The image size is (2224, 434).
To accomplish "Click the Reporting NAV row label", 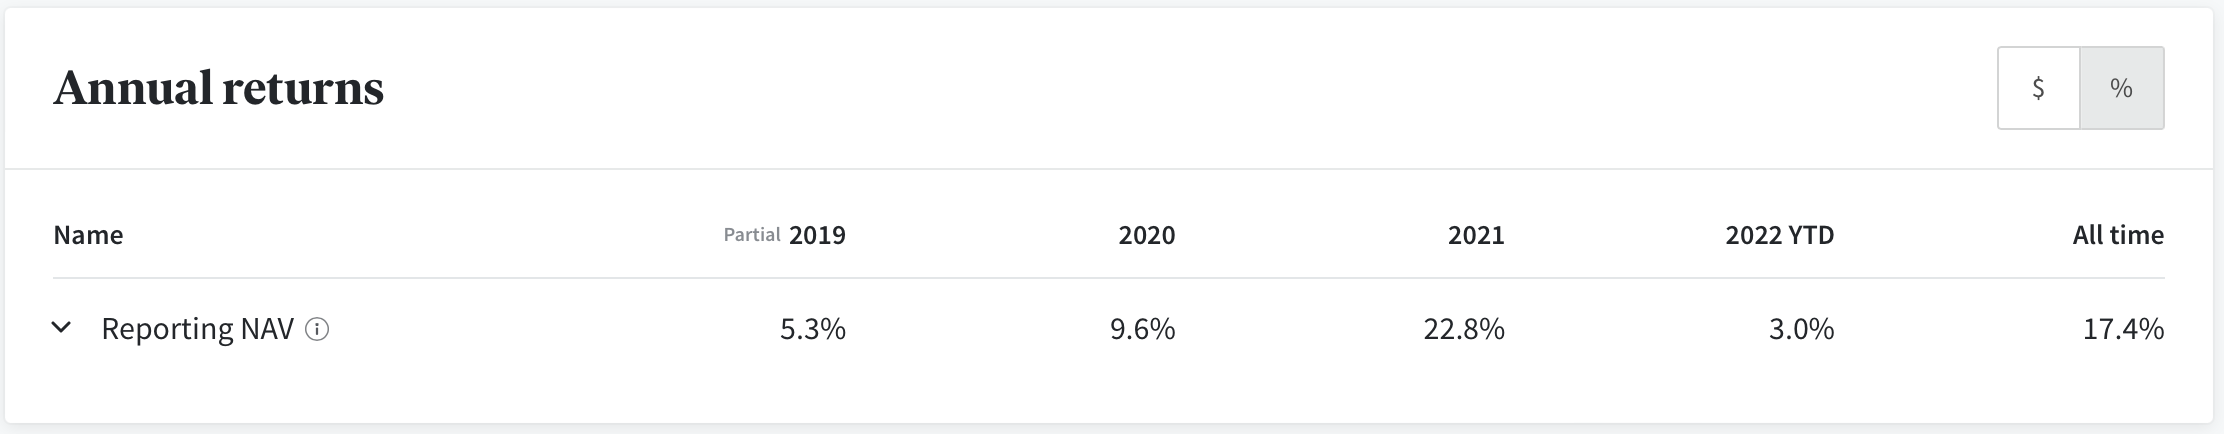I will (197, 329).
